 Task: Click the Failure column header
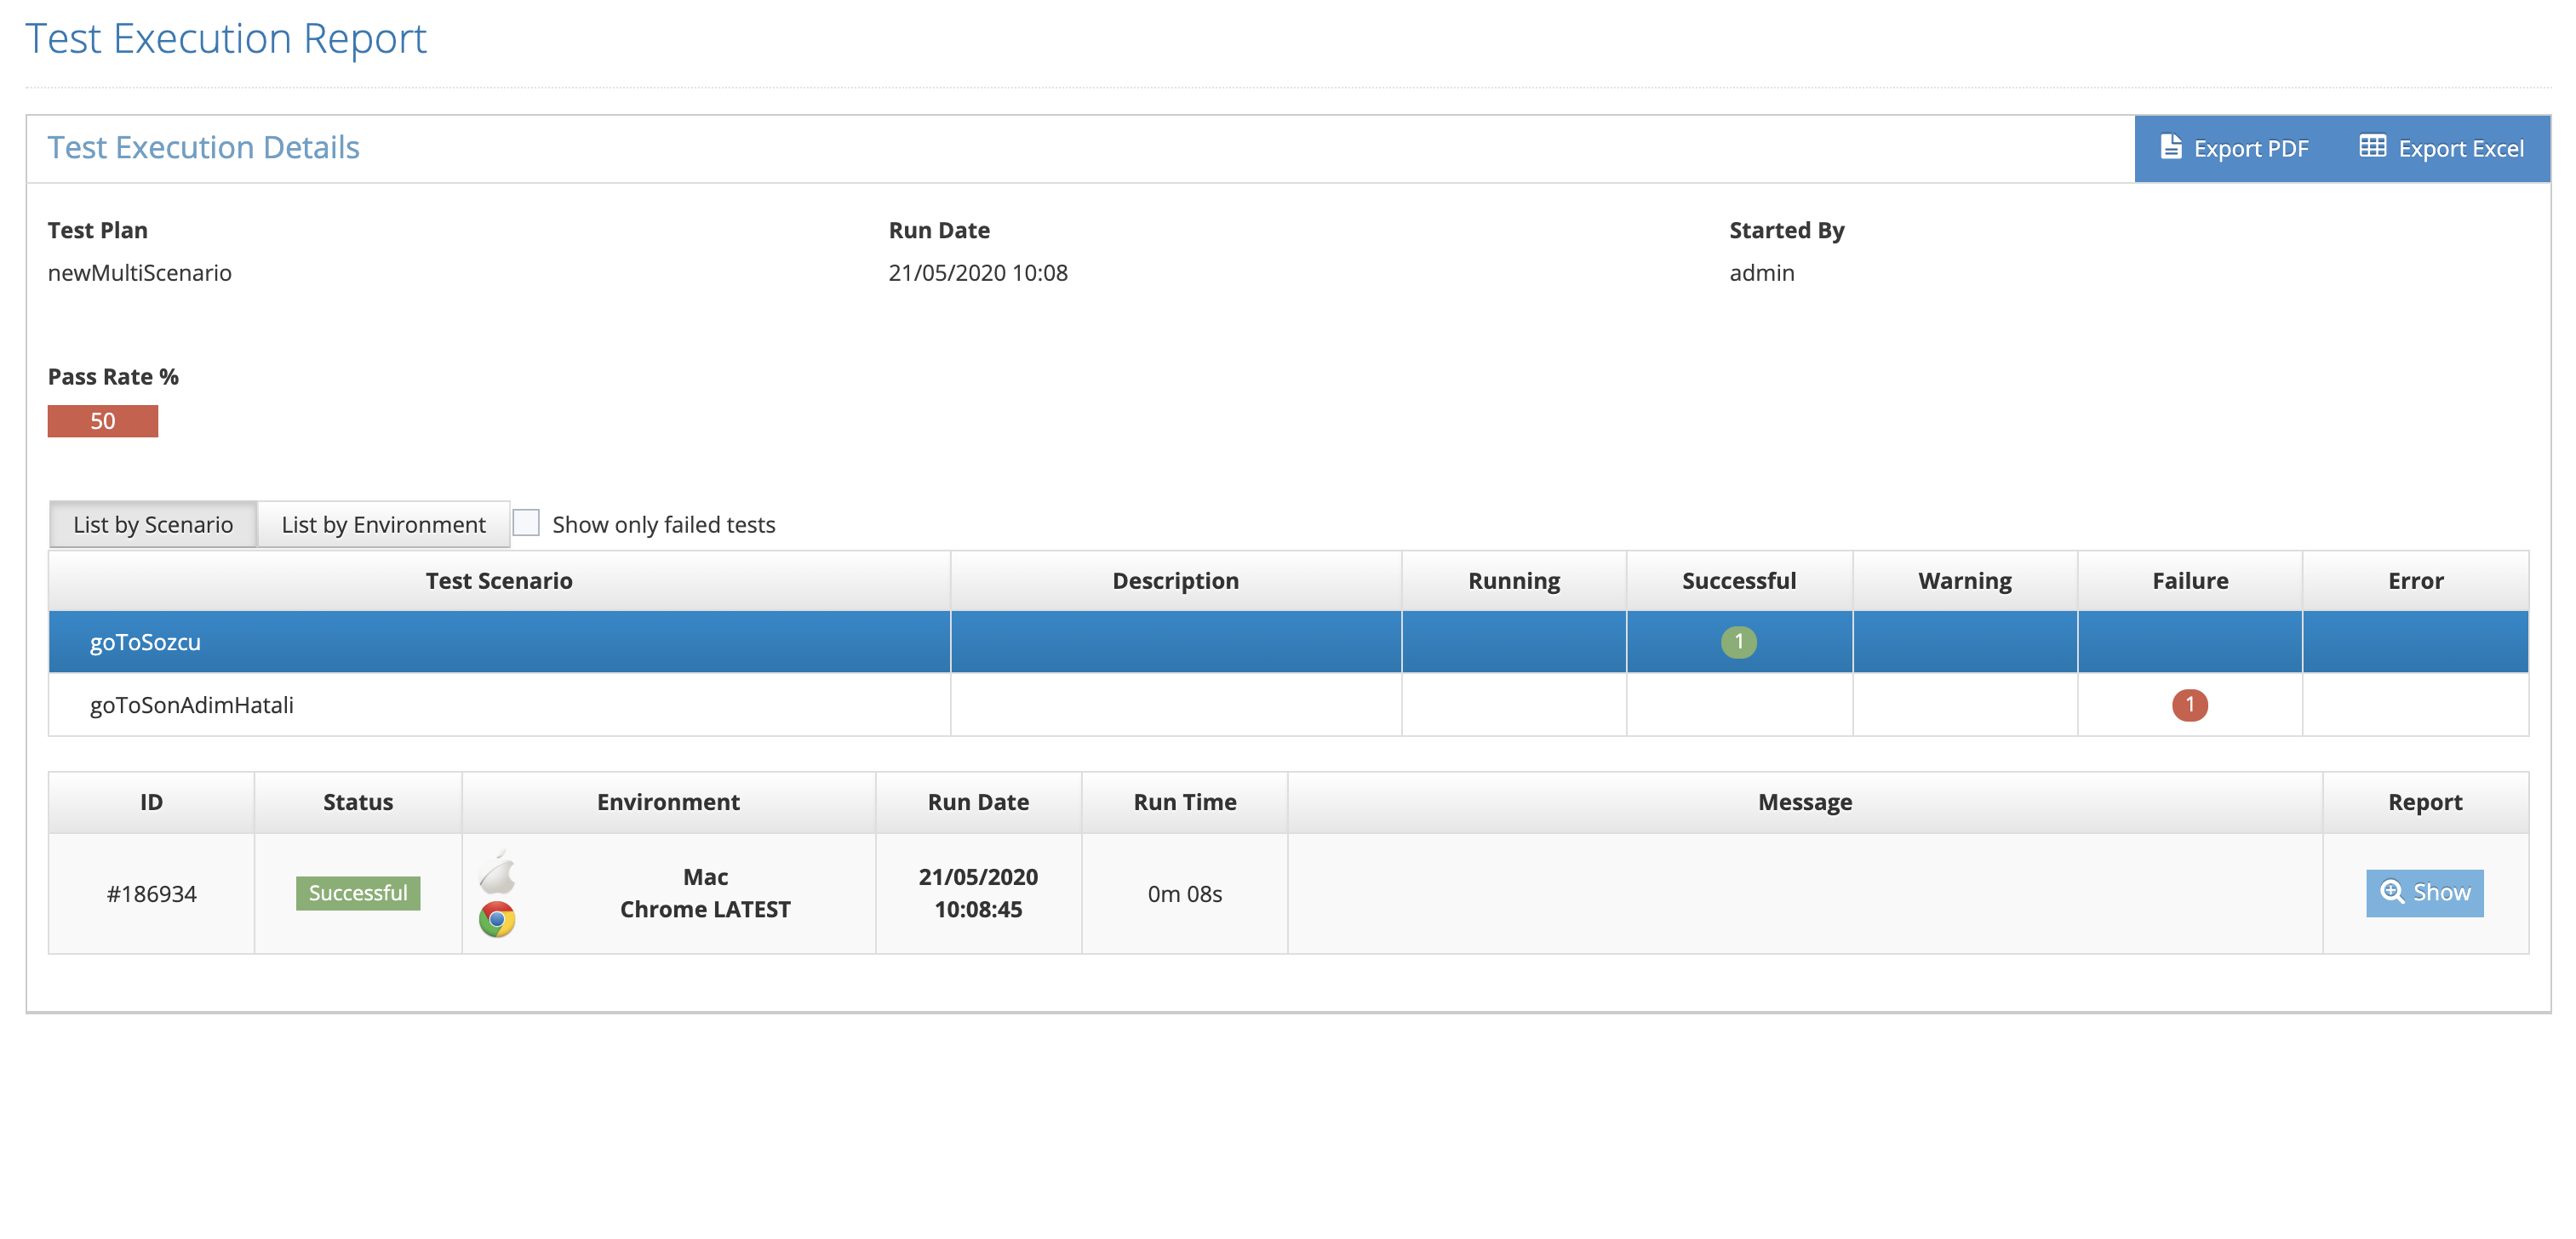pyautogui.click(x=2190, y=580)
